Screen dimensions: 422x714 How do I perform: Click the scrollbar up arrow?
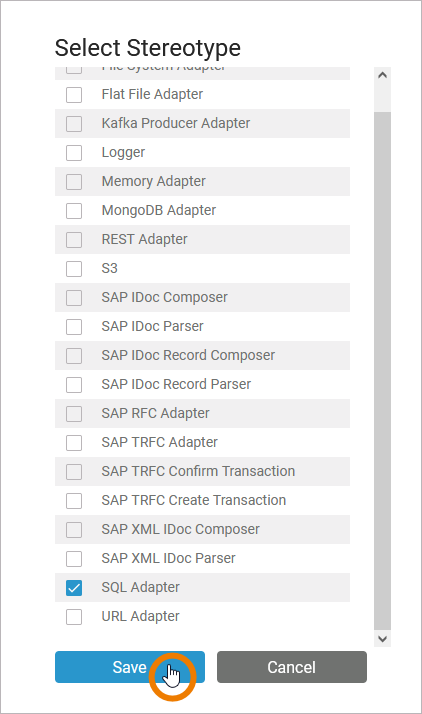coord(382,75)
